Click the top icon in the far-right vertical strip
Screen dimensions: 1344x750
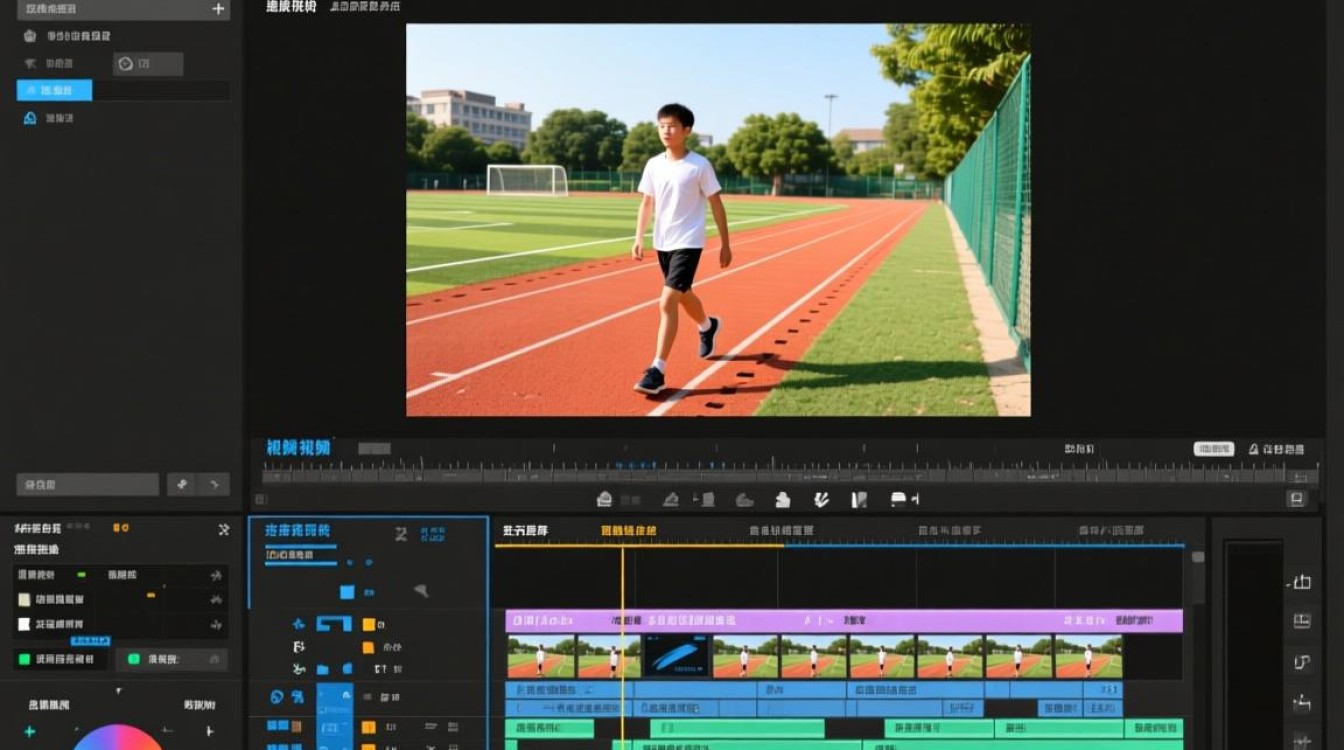1301,582
